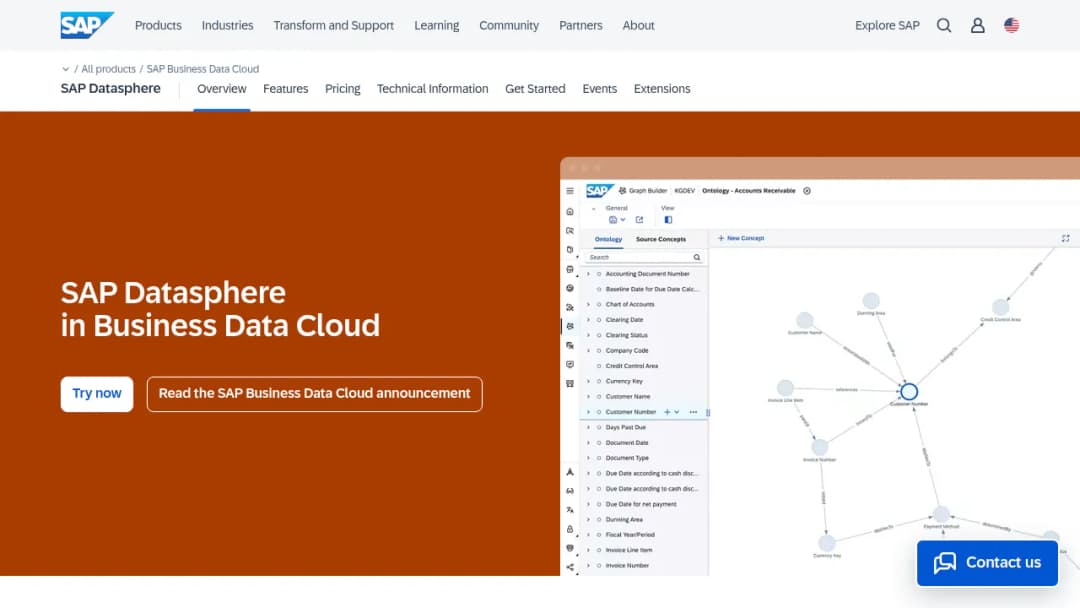Expand the Accounting Document Number tree row
The image size is (1080, 608).
tap(588, 274)
